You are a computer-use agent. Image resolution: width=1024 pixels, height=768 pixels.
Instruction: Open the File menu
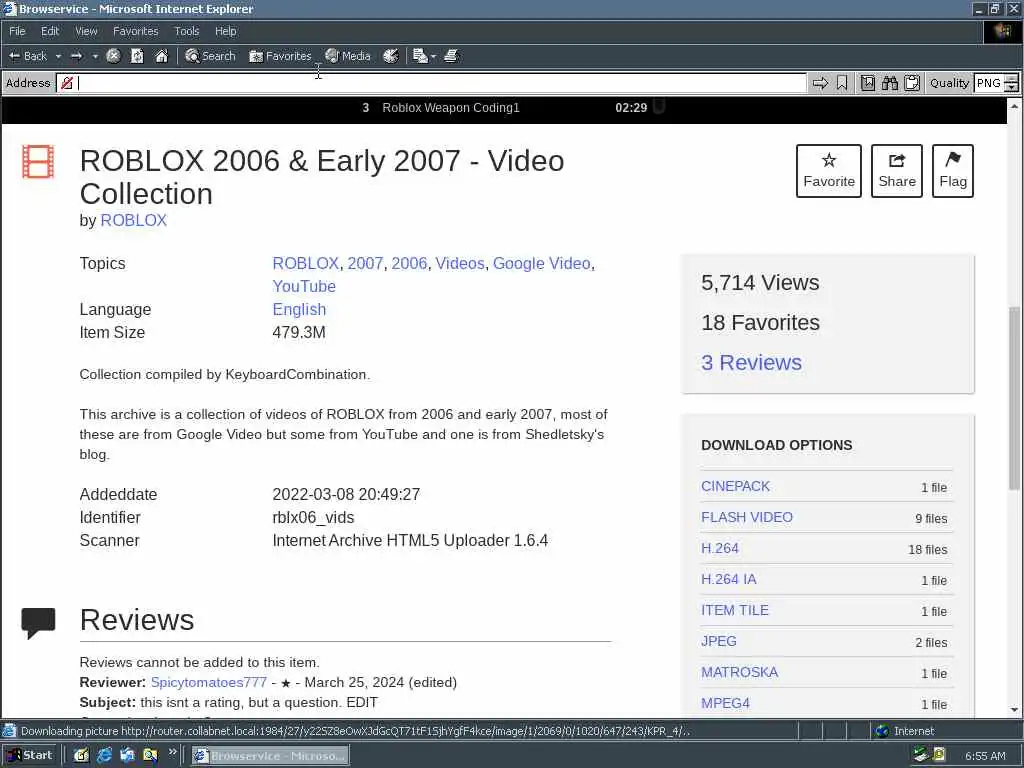tap(17, 31)
